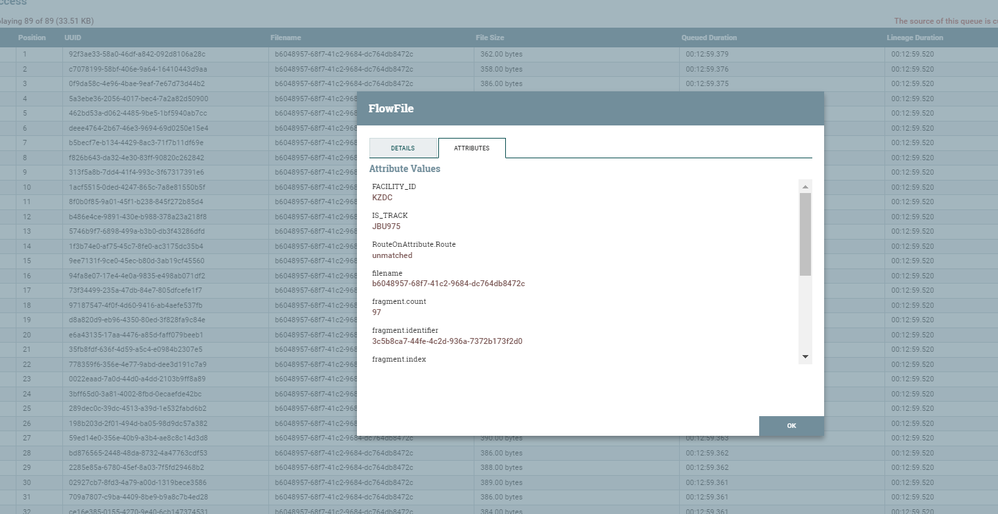This screenshot has height=514, width=998.
Task: Click UUID bd876565-2448-48da-8732-4a47763cdf53
Action: coord(138,453)
